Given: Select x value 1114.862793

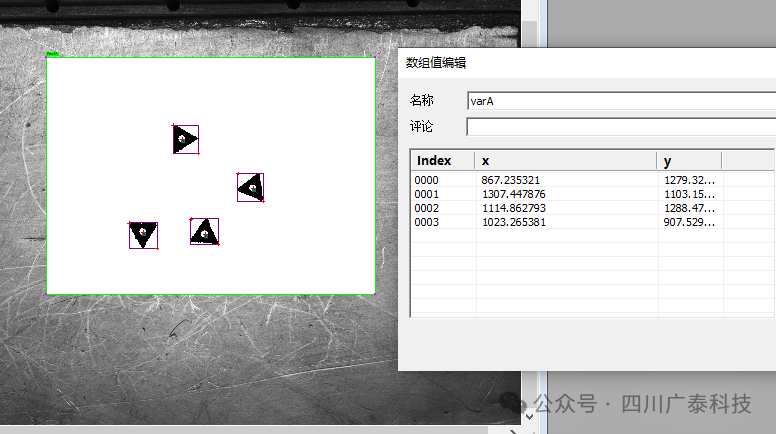Looking at the screenshot, I should (x=514, y=208).
